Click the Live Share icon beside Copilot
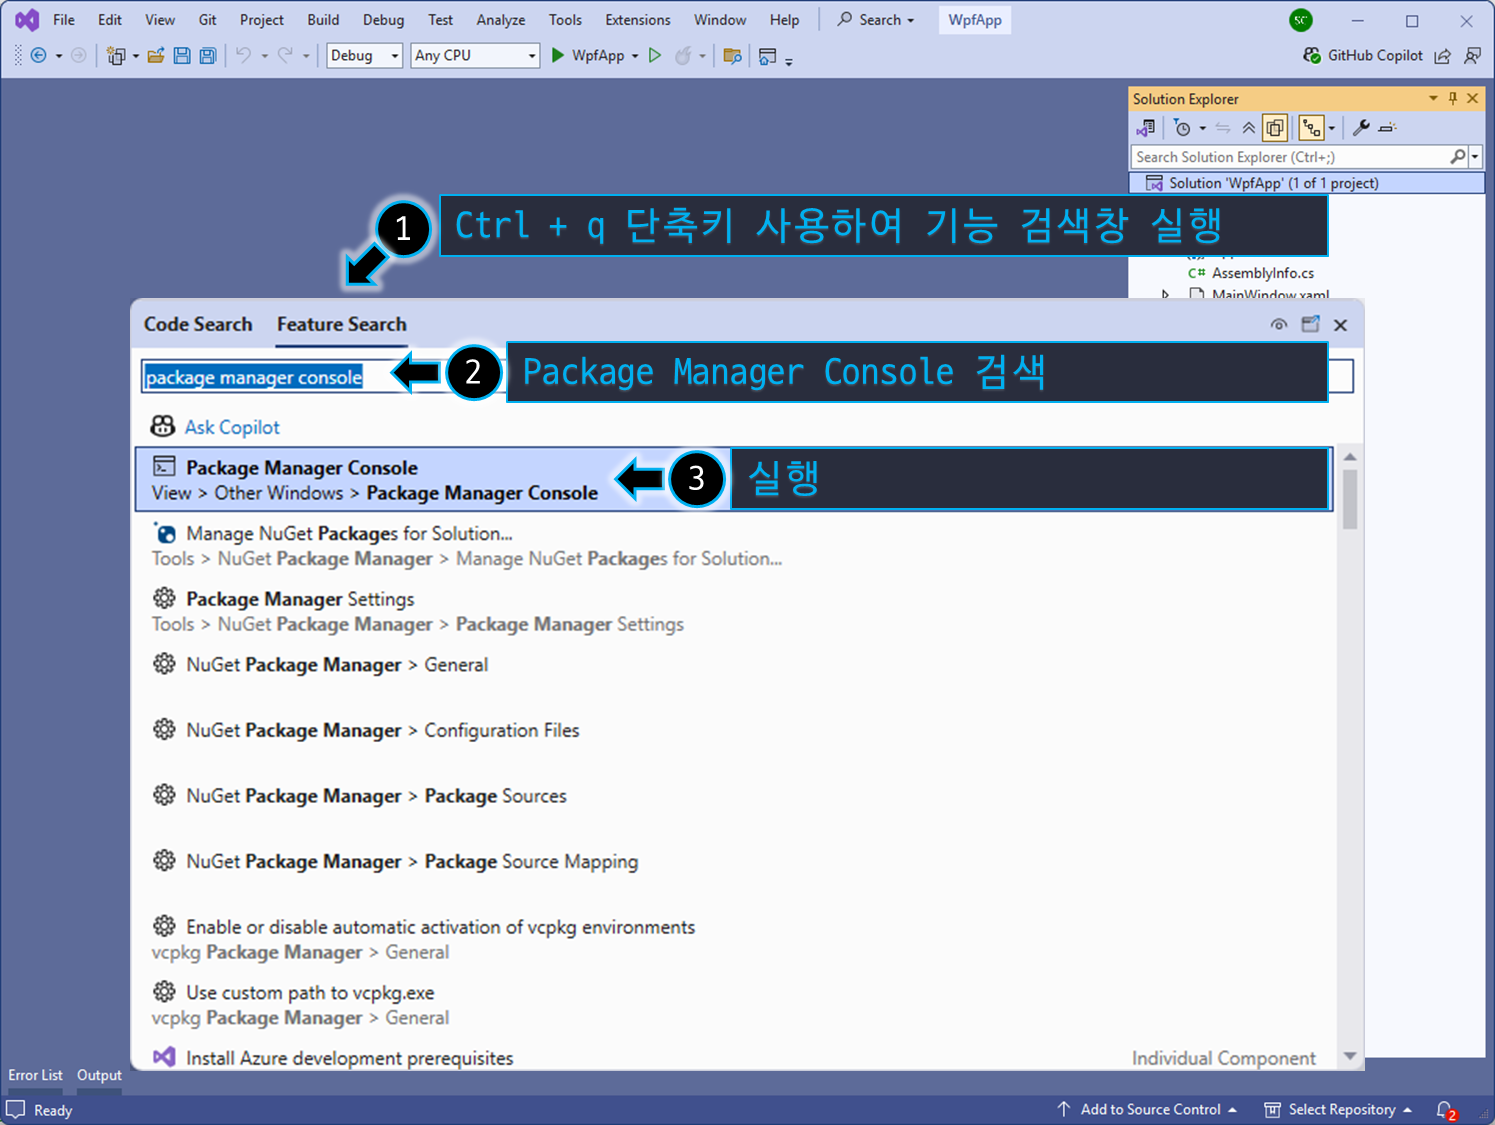The width and height of the screenshot is (1495, 1125). (1443, 56)
